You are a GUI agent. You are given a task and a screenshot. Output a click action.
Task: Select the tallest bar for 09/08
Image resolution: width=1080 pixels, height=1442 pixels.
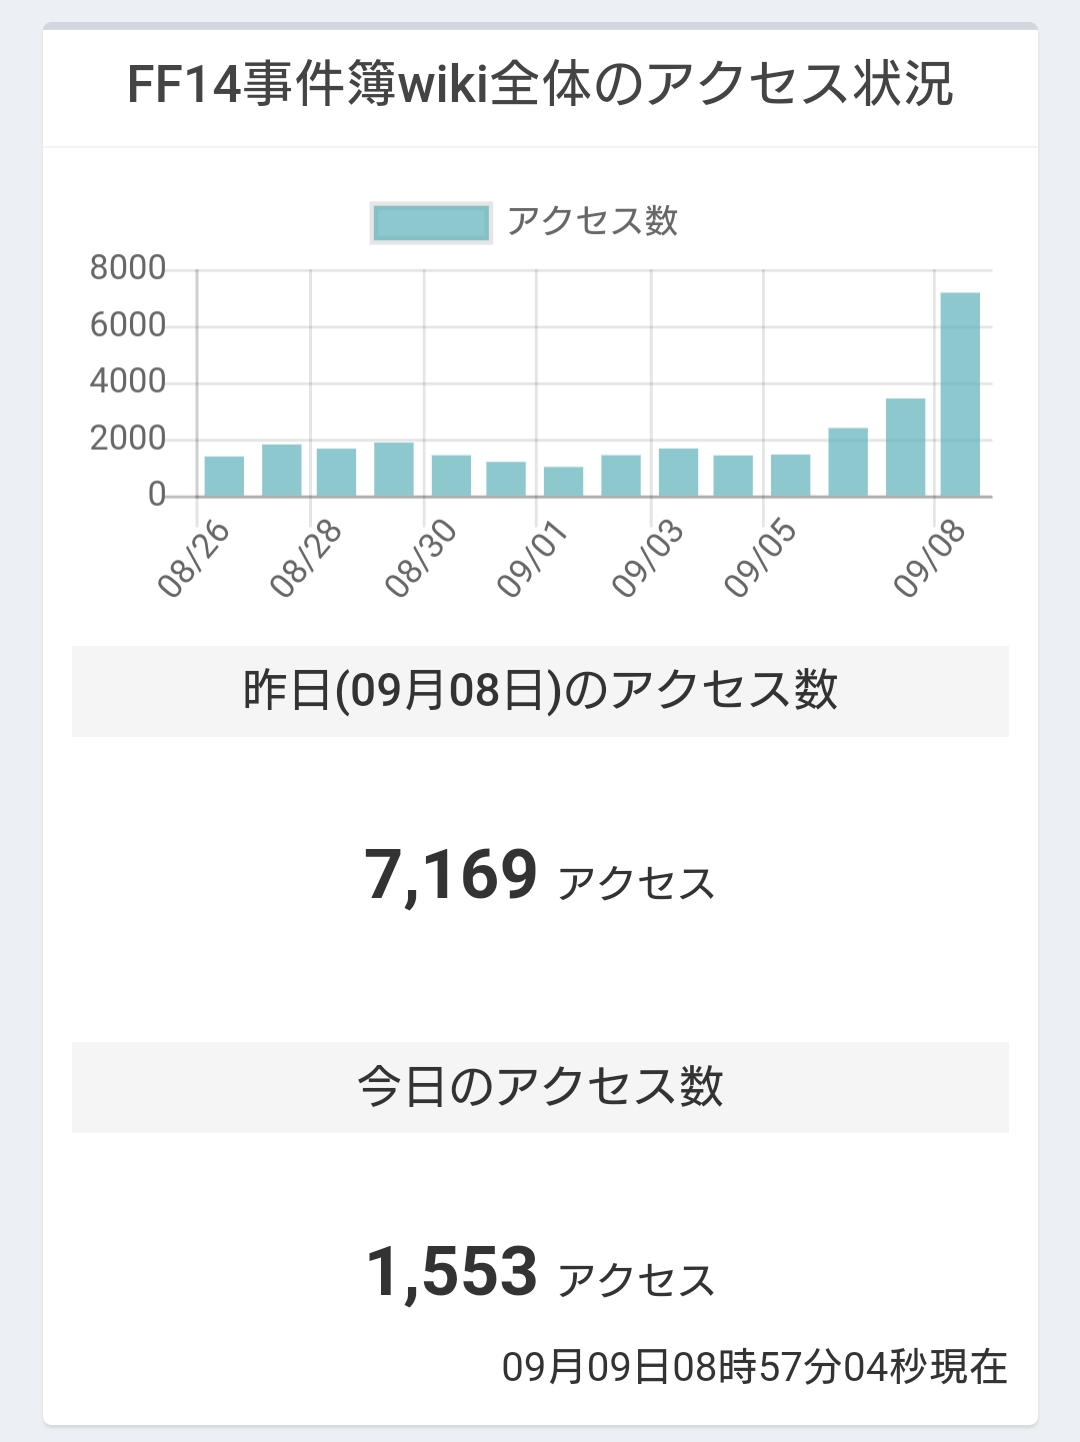click(x=960, y=394)
